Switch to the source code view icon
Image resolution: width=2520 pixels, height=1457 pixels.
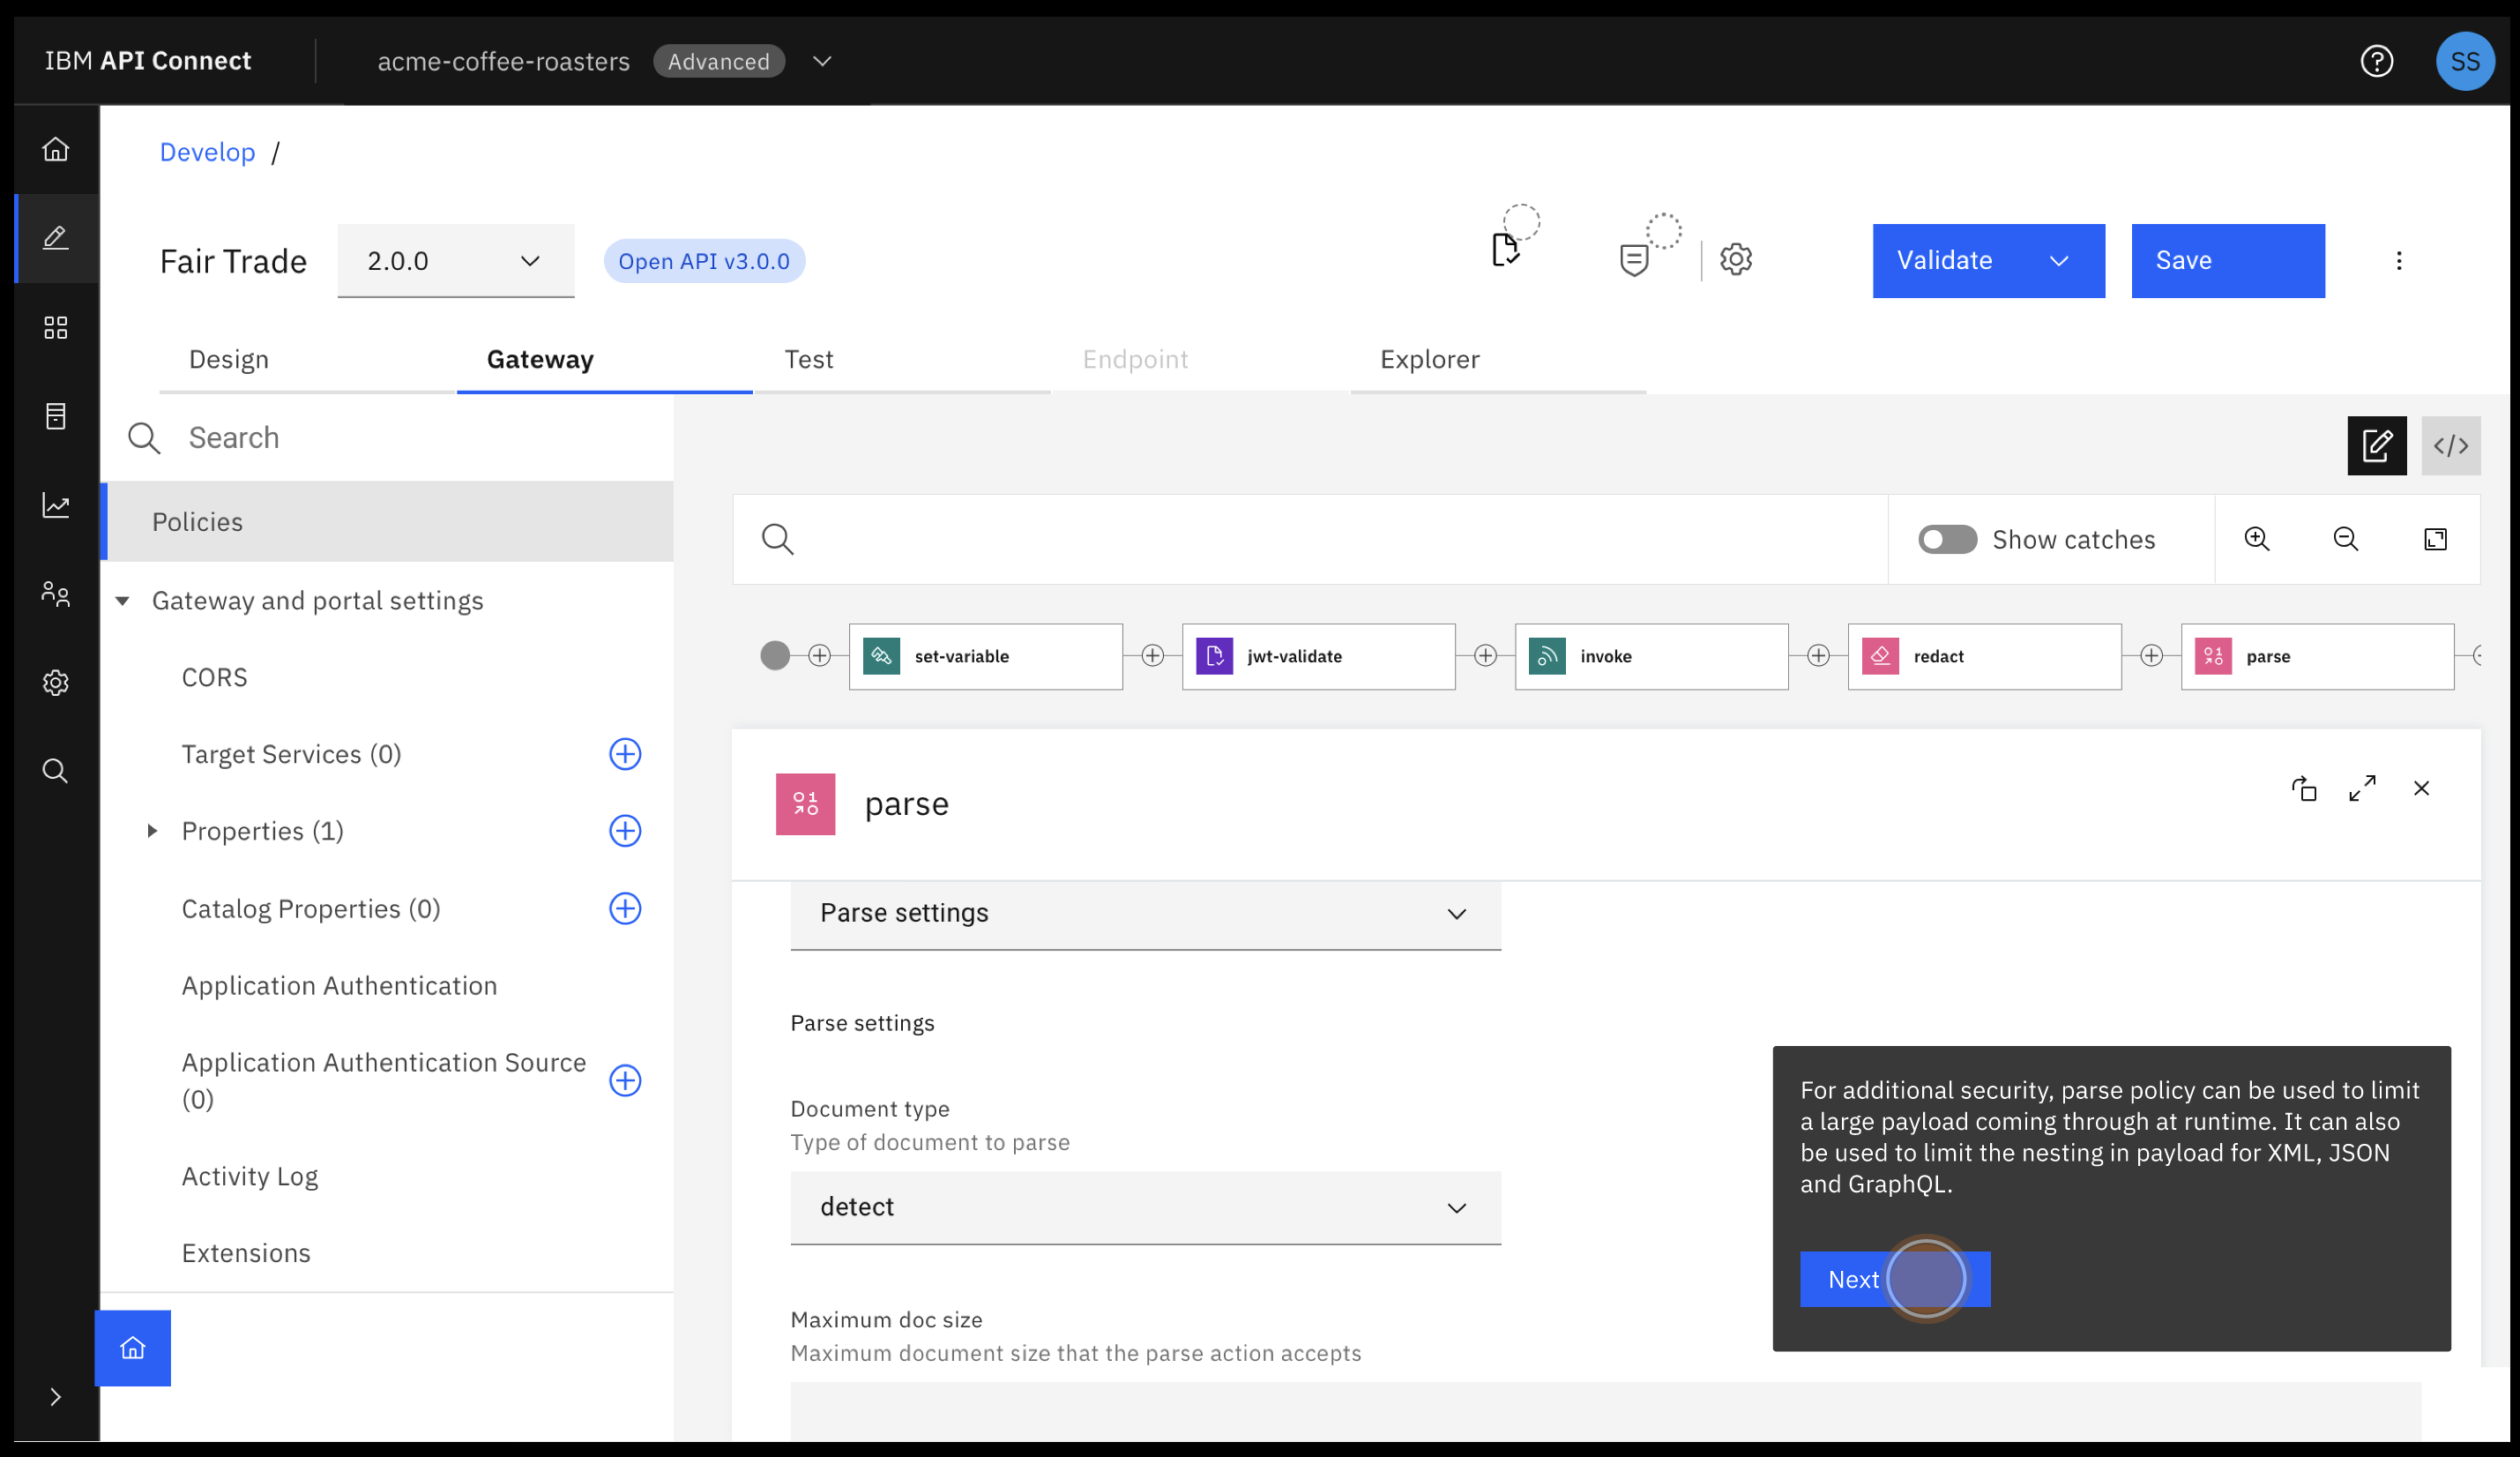2450,445
